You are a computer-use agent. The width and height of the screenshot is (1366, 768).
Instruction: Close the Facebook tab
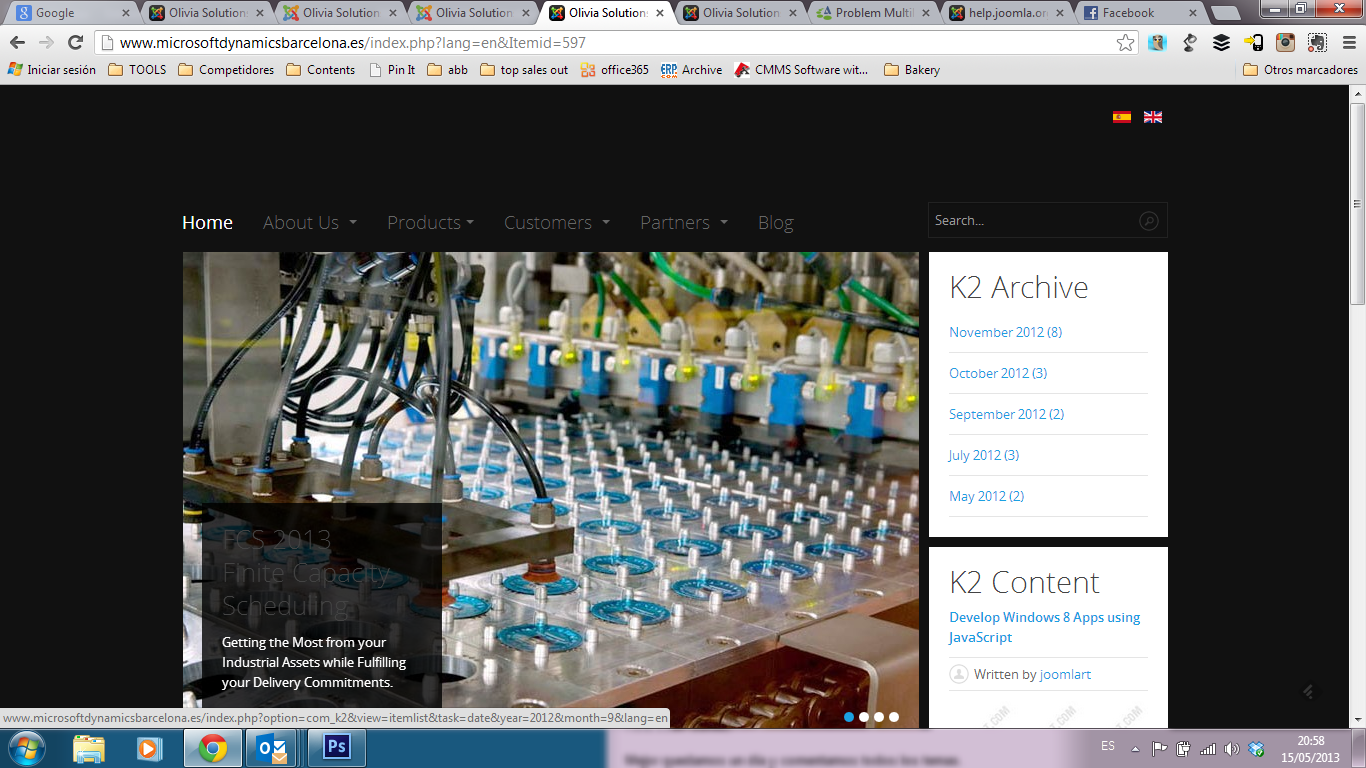coord(1192,14)
